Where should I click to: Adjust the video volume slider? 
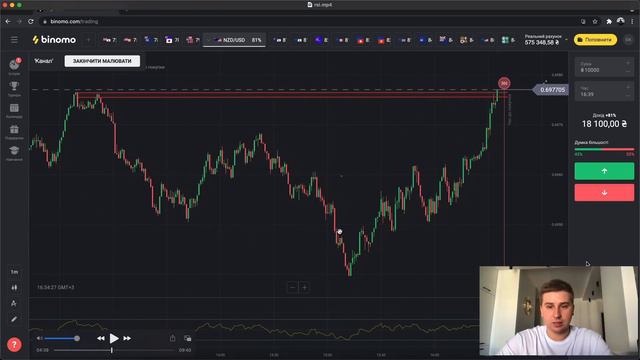click(x=62, y=338)
